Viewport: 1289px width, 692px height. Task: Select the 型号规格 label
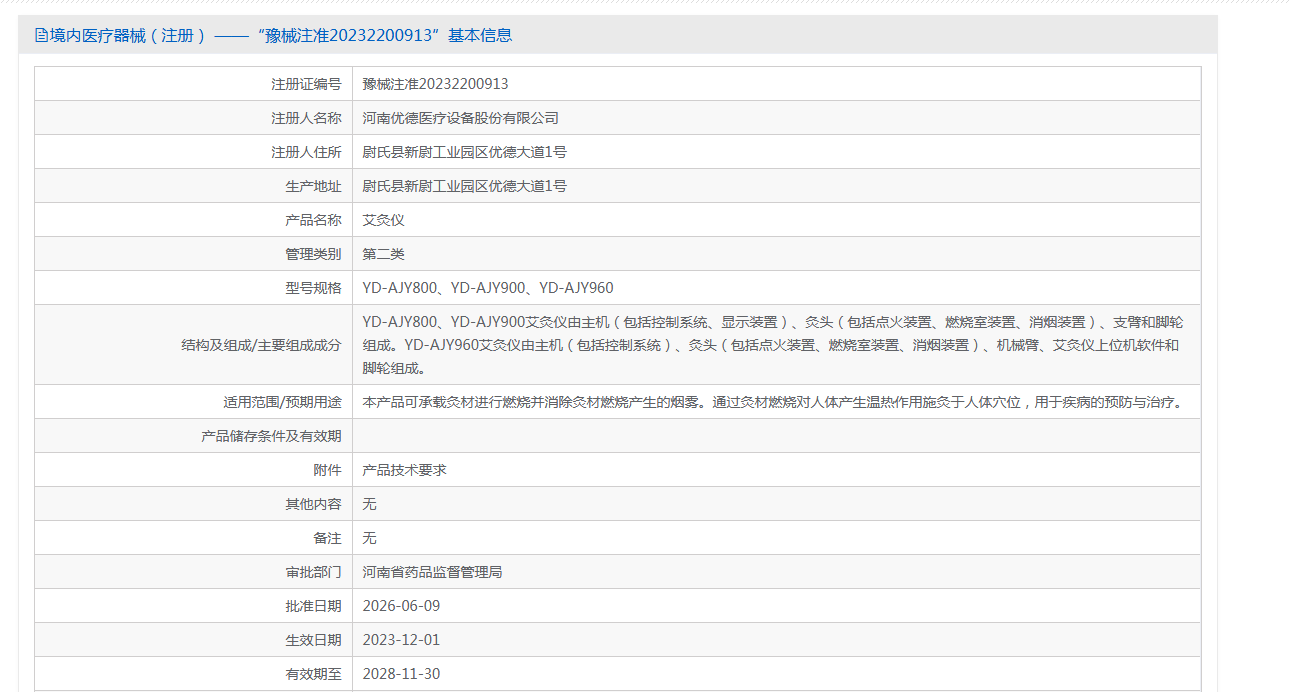pyautogui.click(x=313, y=288)
